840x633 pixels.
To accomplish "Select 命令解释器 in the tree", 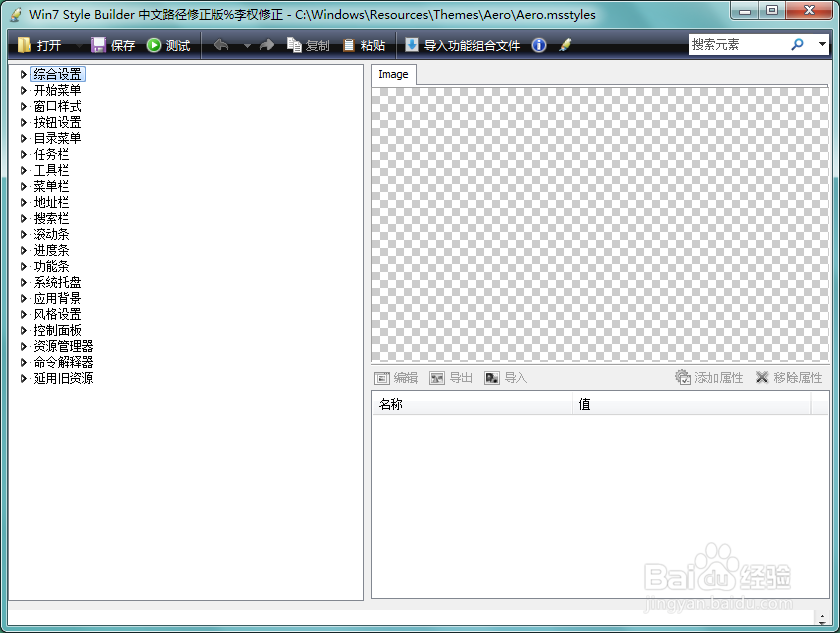I will click(63, 363).
